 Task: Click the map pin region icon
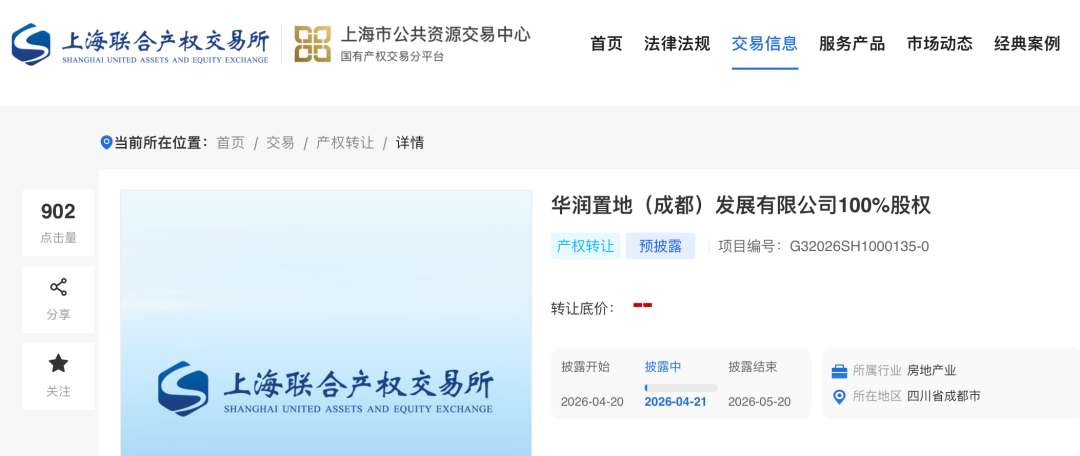coord(840,397)
